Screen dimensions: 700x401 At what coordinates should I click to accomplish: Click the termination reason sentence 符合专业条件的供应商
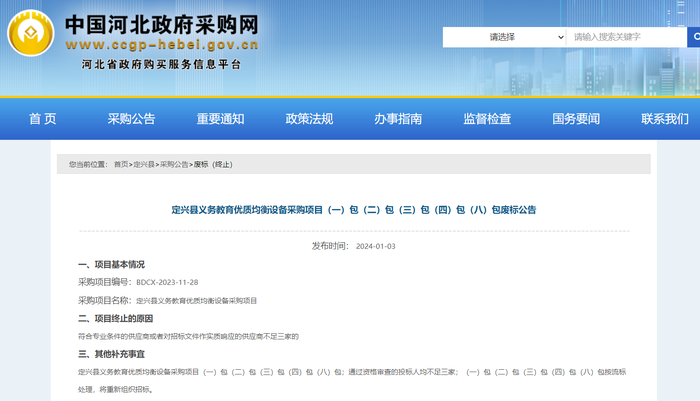pyautogui.click(x=188, y=336)
